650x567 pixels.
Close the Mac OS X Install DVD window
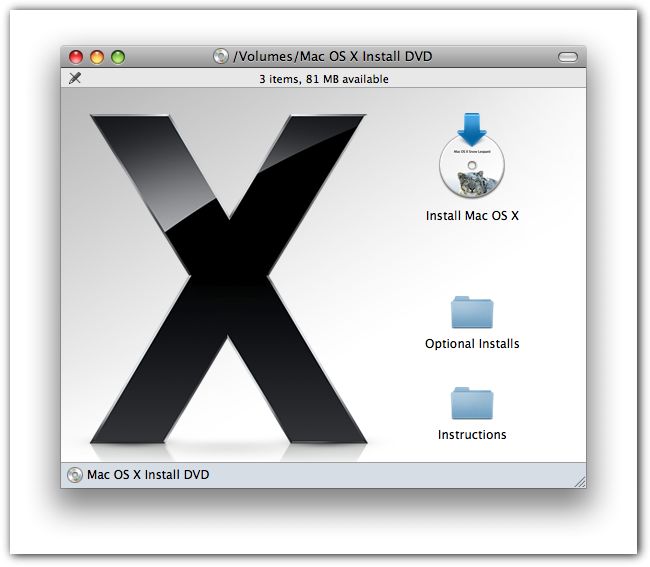click(x=78, y=57)
